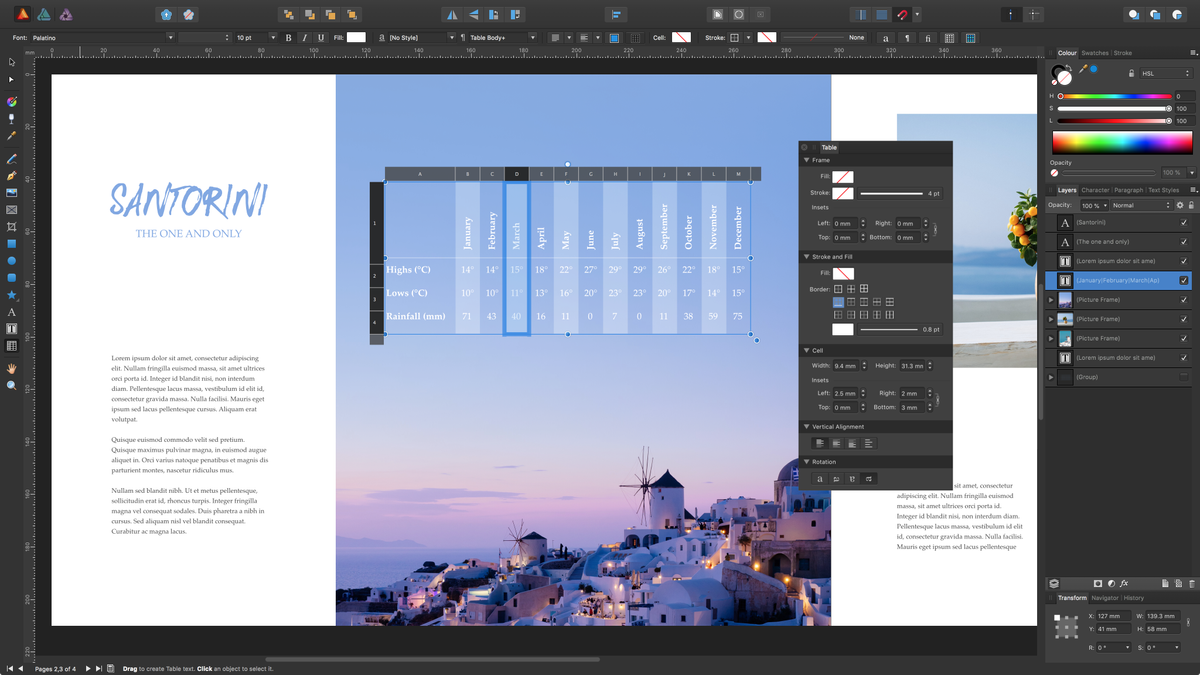Switch to the Navigator tab
This screenshot has height=675, width=1200.
tap(1104, 597)
